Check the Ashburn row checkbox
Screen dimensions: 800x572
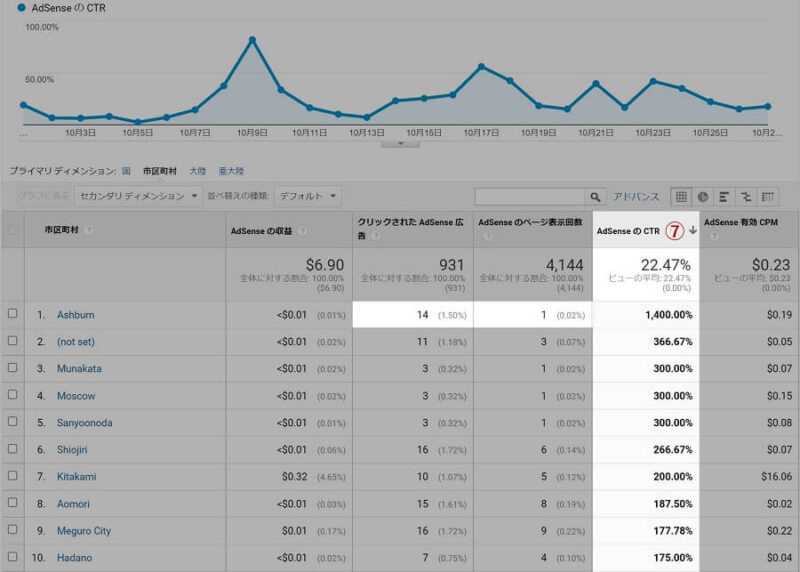[x=13, y=314]
